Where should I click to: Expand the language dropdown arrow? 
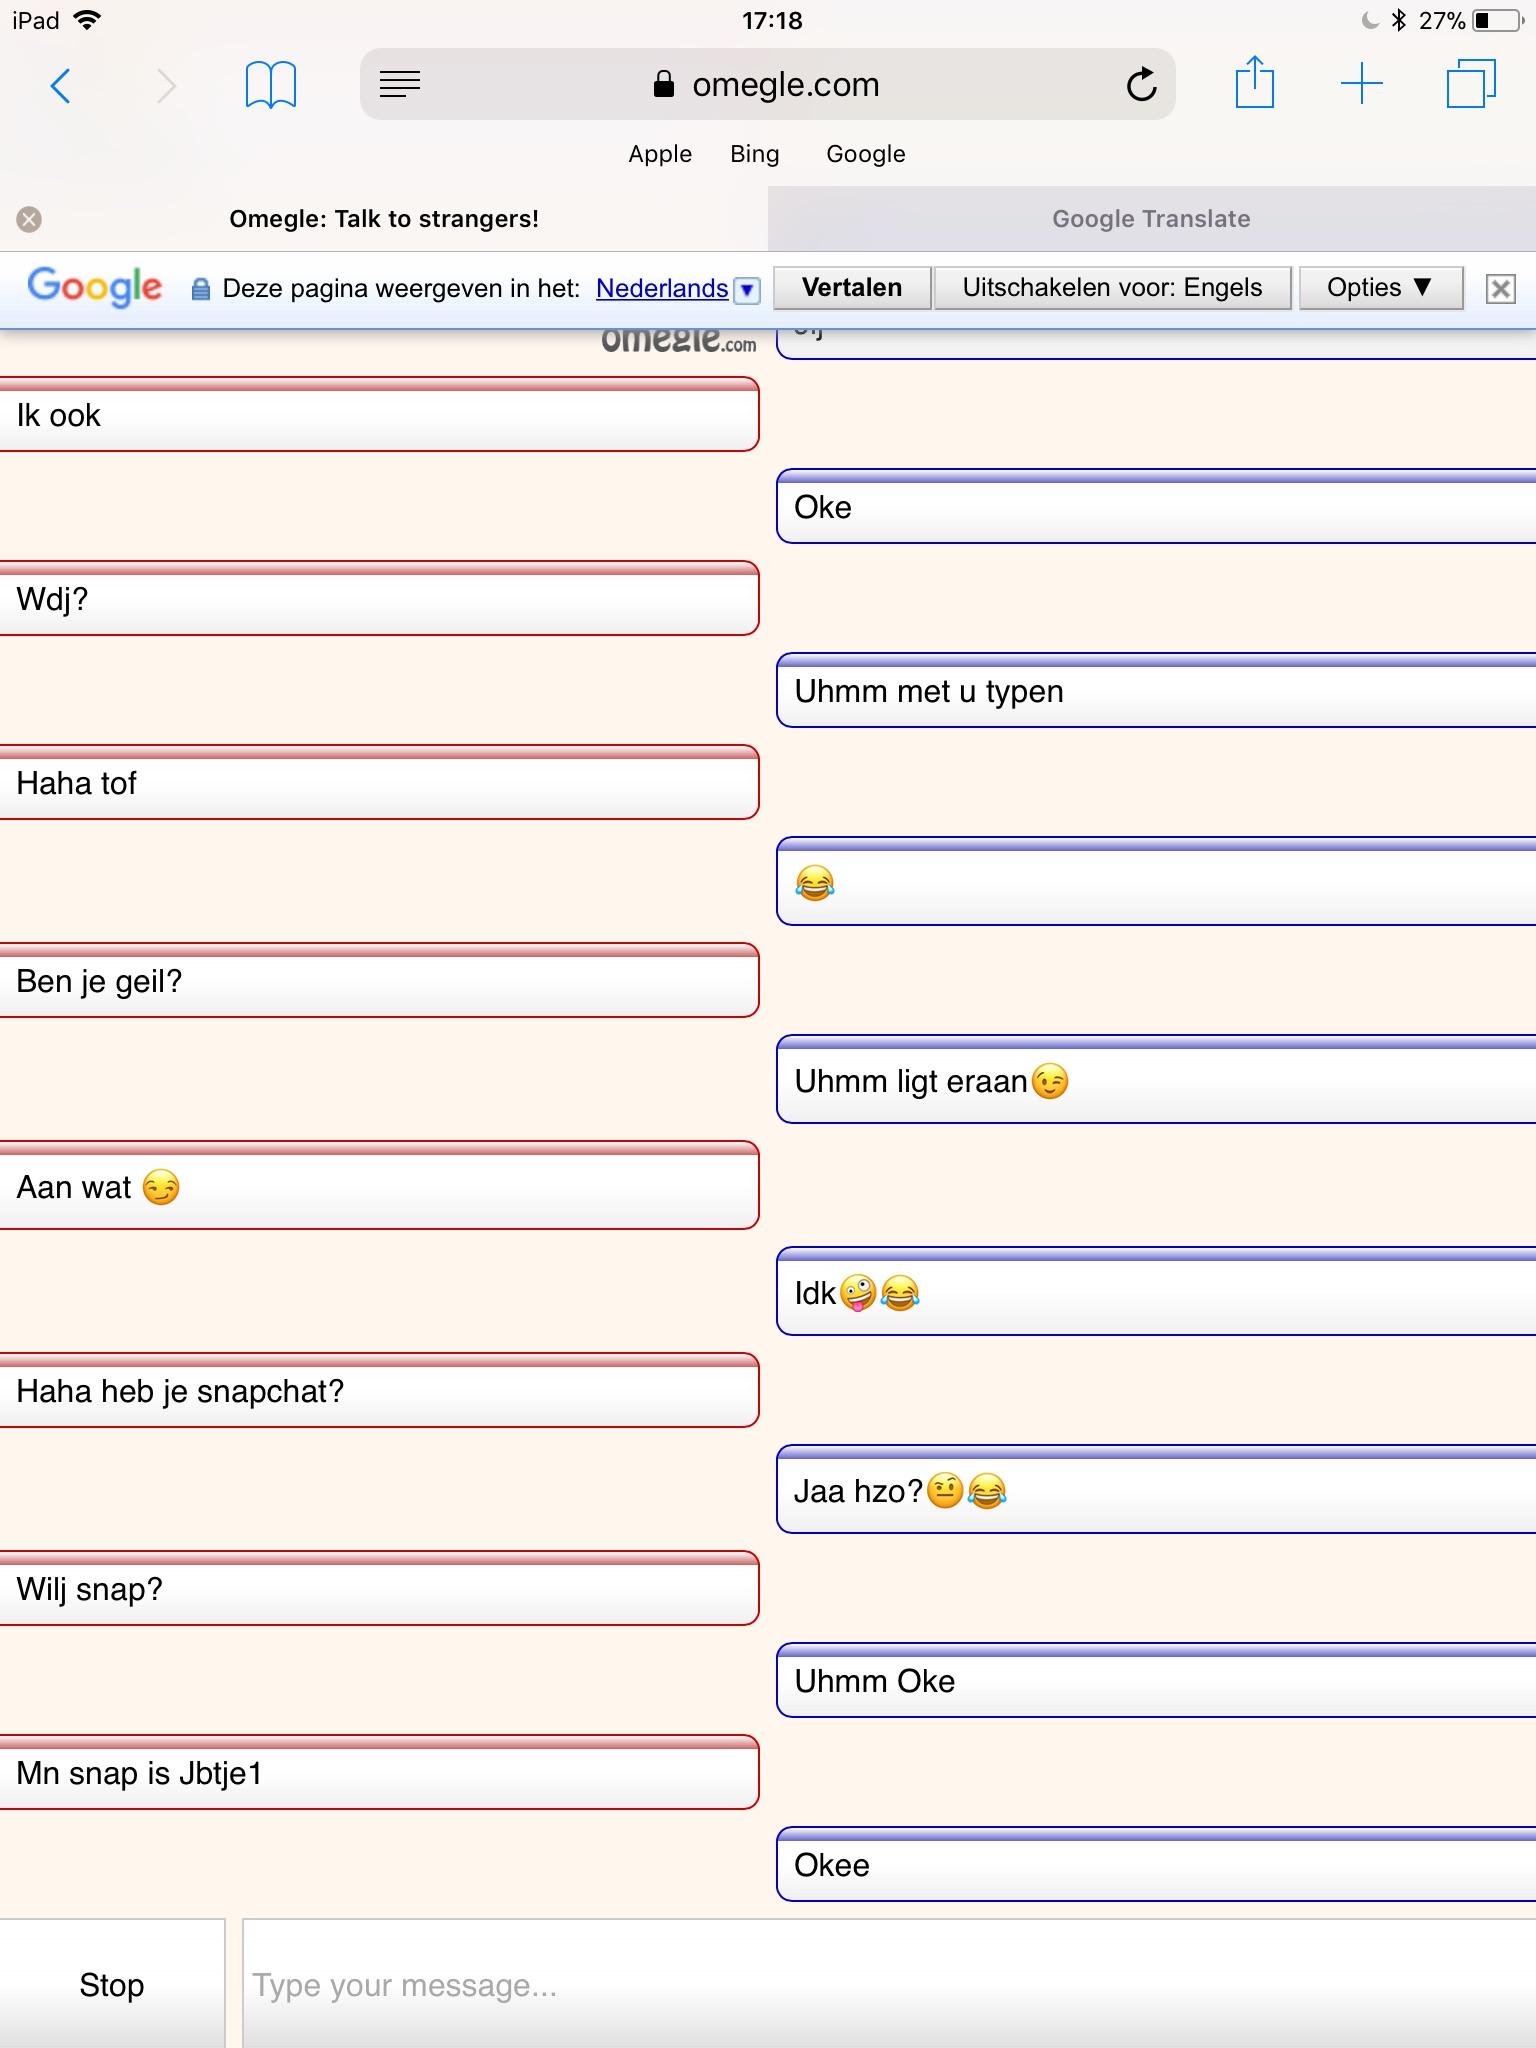pyautogui.click(x=746, y=290)
